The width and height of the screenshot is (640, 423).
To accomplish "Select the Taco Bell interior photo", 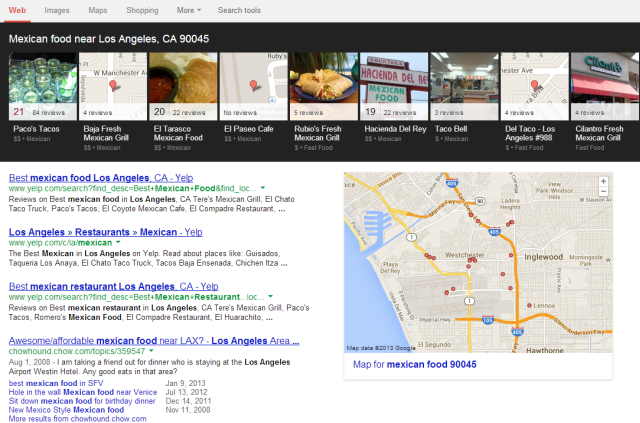I will coord(464,86).
